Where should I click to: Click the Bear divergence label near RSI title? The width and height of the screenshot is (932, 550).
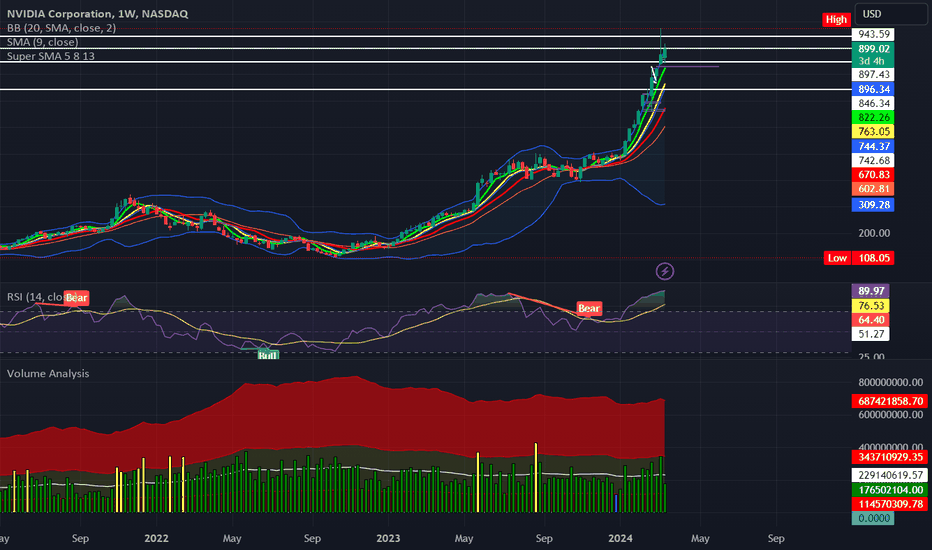coord(76,298)
